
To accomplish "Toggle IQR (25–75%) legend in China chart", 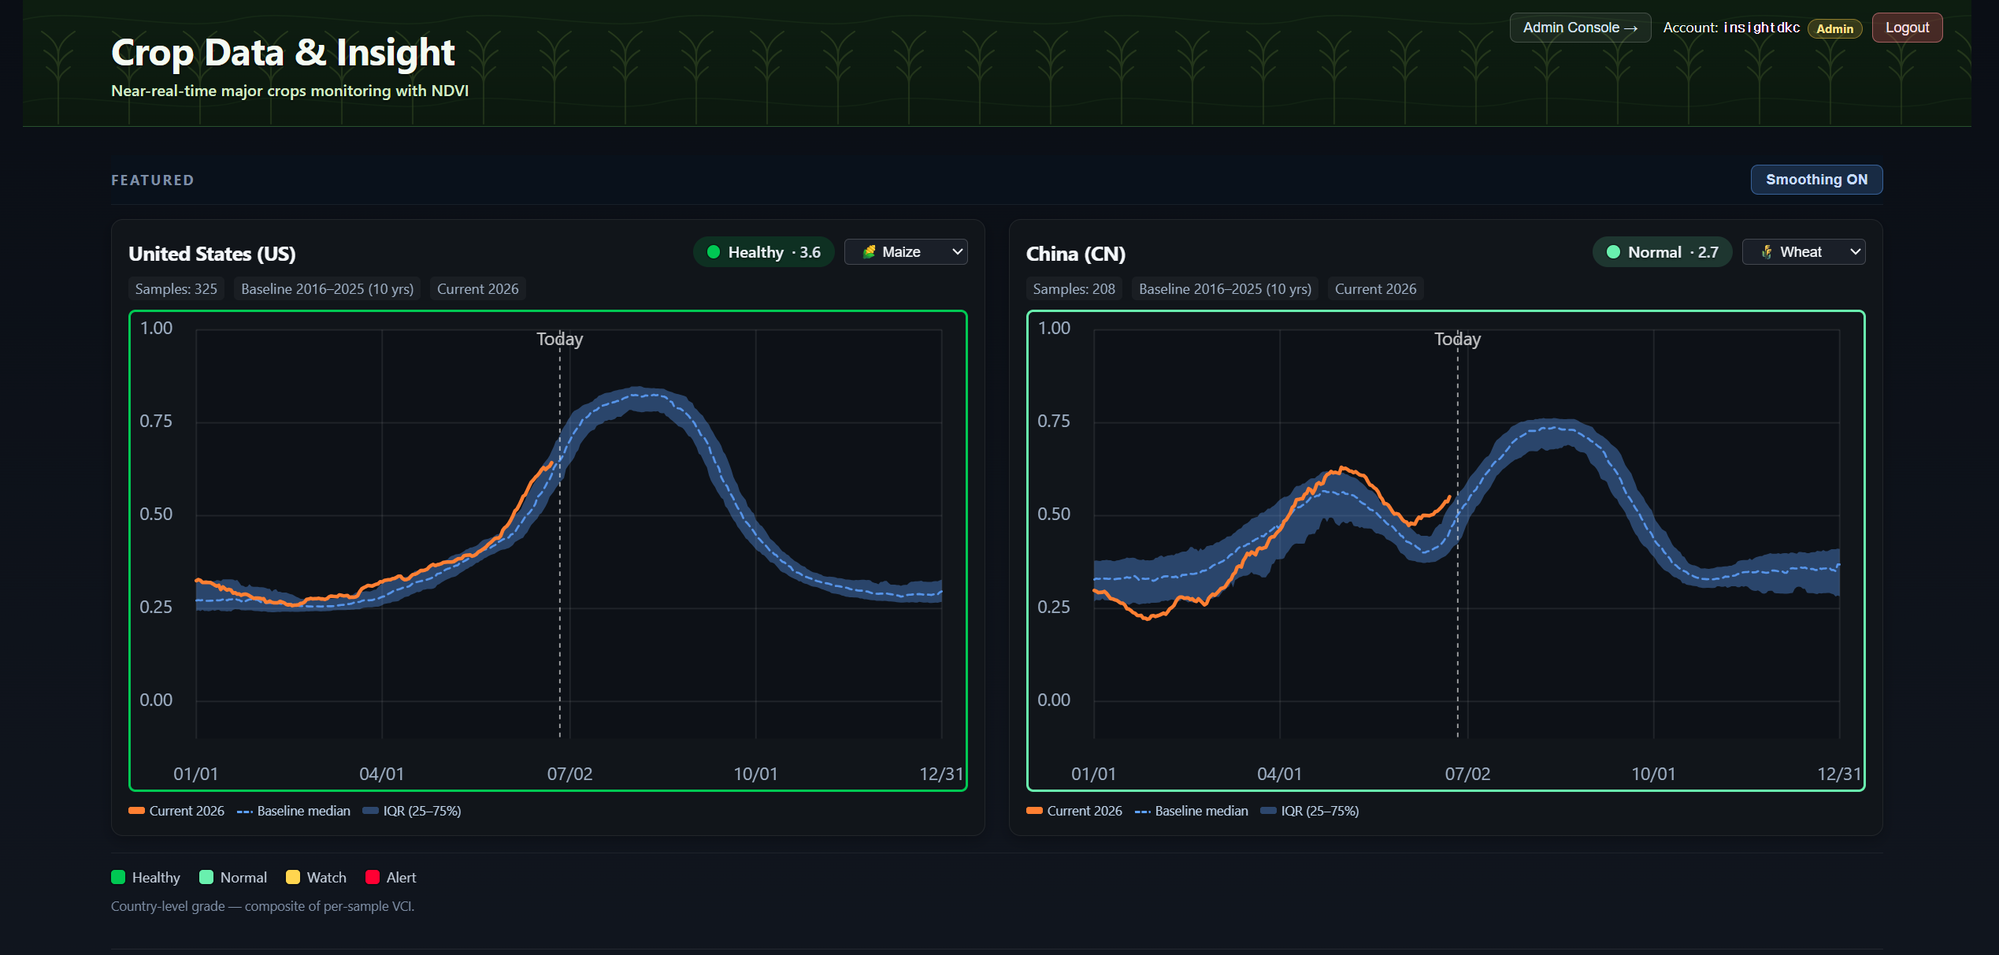I will 1310,811.
